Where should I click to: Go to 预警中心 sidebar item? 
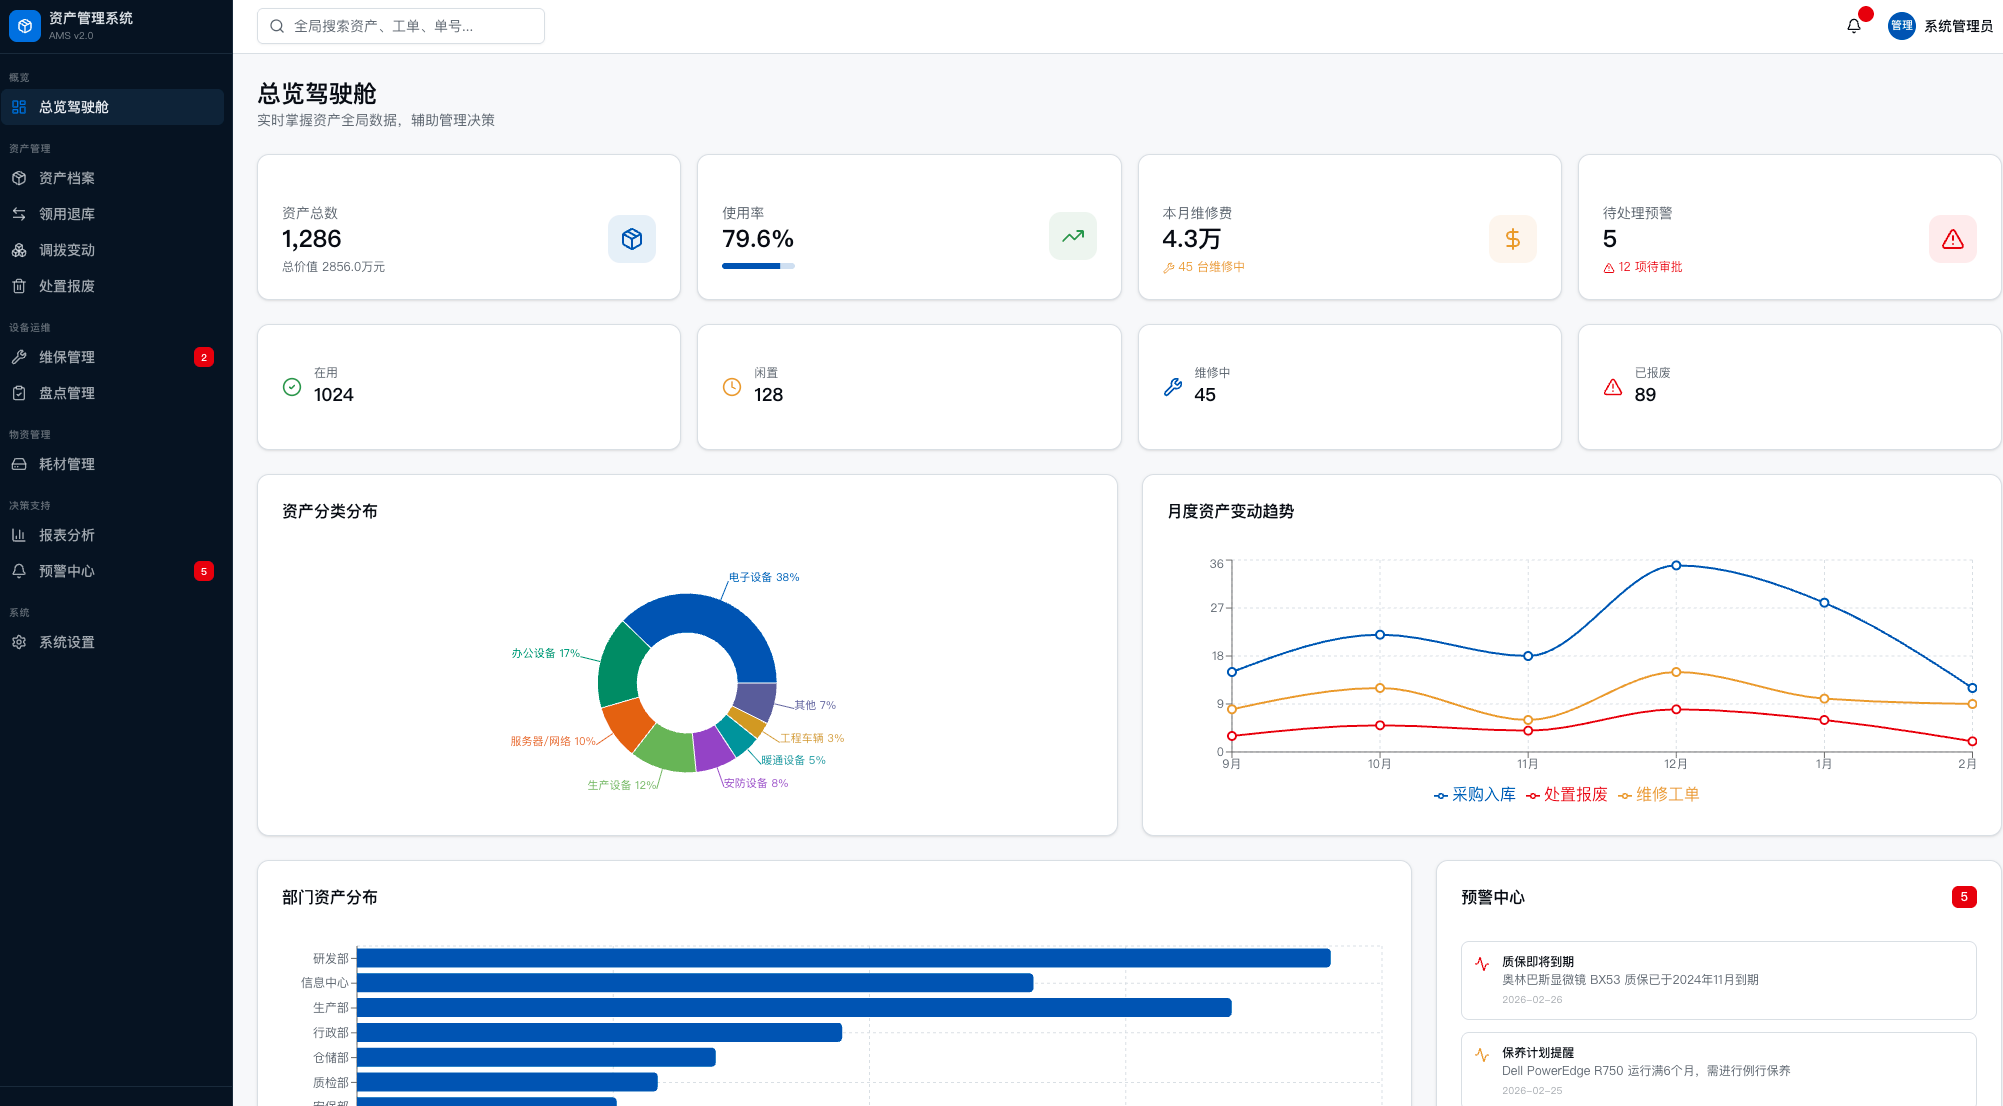(x=67, y=571)
